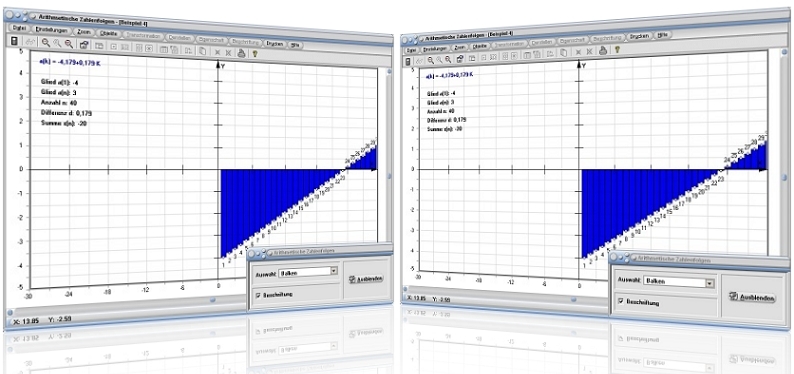The width and height of the screenshot is (794, 374).
Task: Toggle the Beschriftung checkbox in right dialog
Action: [621, 301]
